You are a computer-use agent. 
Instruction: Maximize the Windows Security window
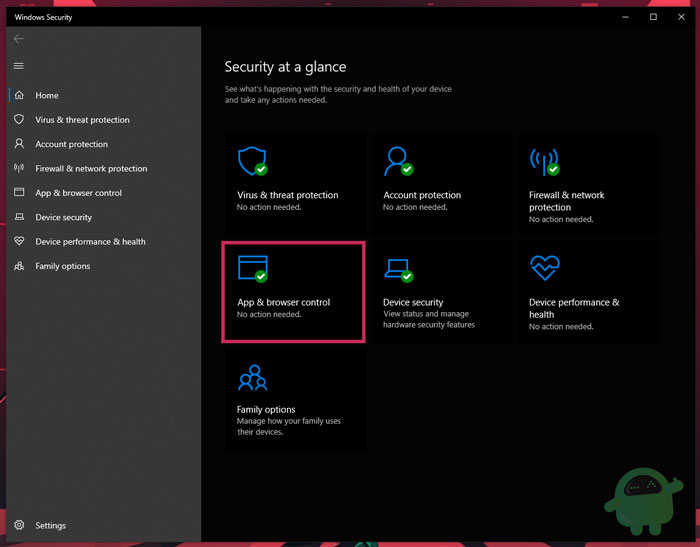pos(653,17)
